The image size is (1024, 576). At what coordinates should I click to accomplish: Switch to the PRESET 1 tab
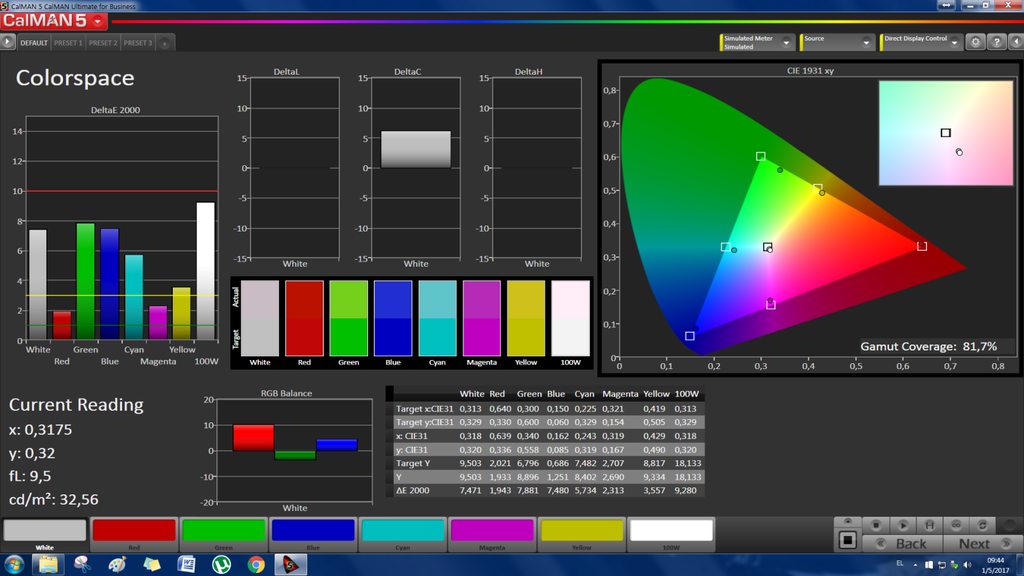click(68, 43)
